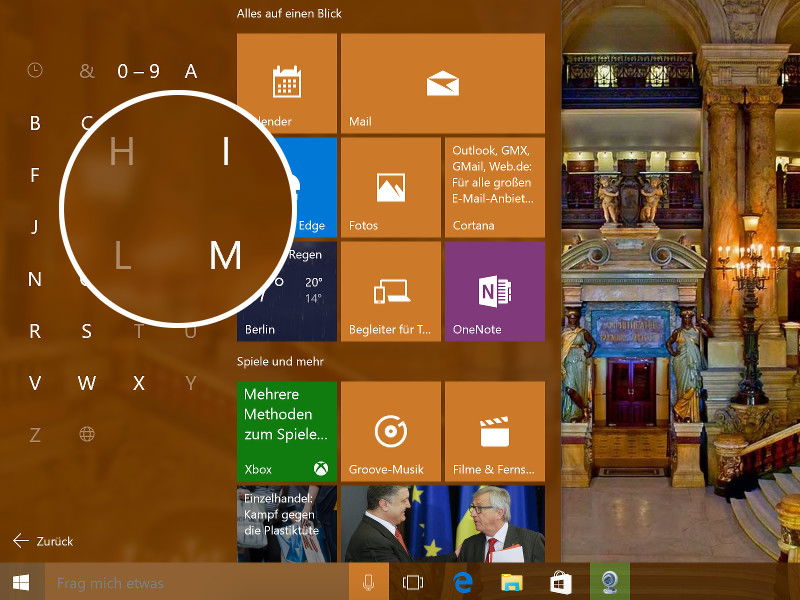
Task: Open Begleiter für Telefon tile
Action: coord(390,291)
